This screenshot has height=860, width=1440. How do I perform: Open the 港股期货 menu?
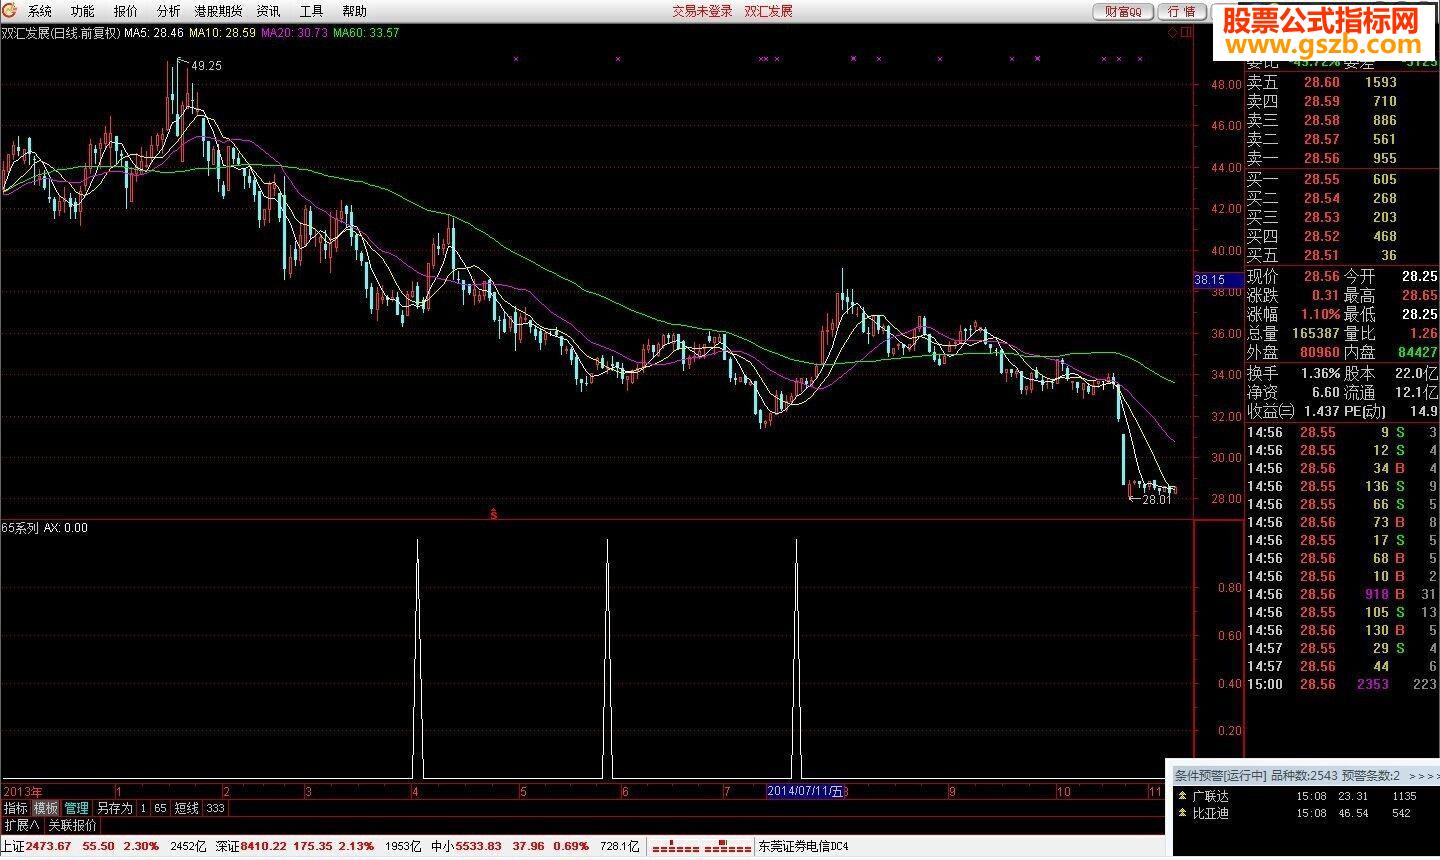(x=218, y=12)
